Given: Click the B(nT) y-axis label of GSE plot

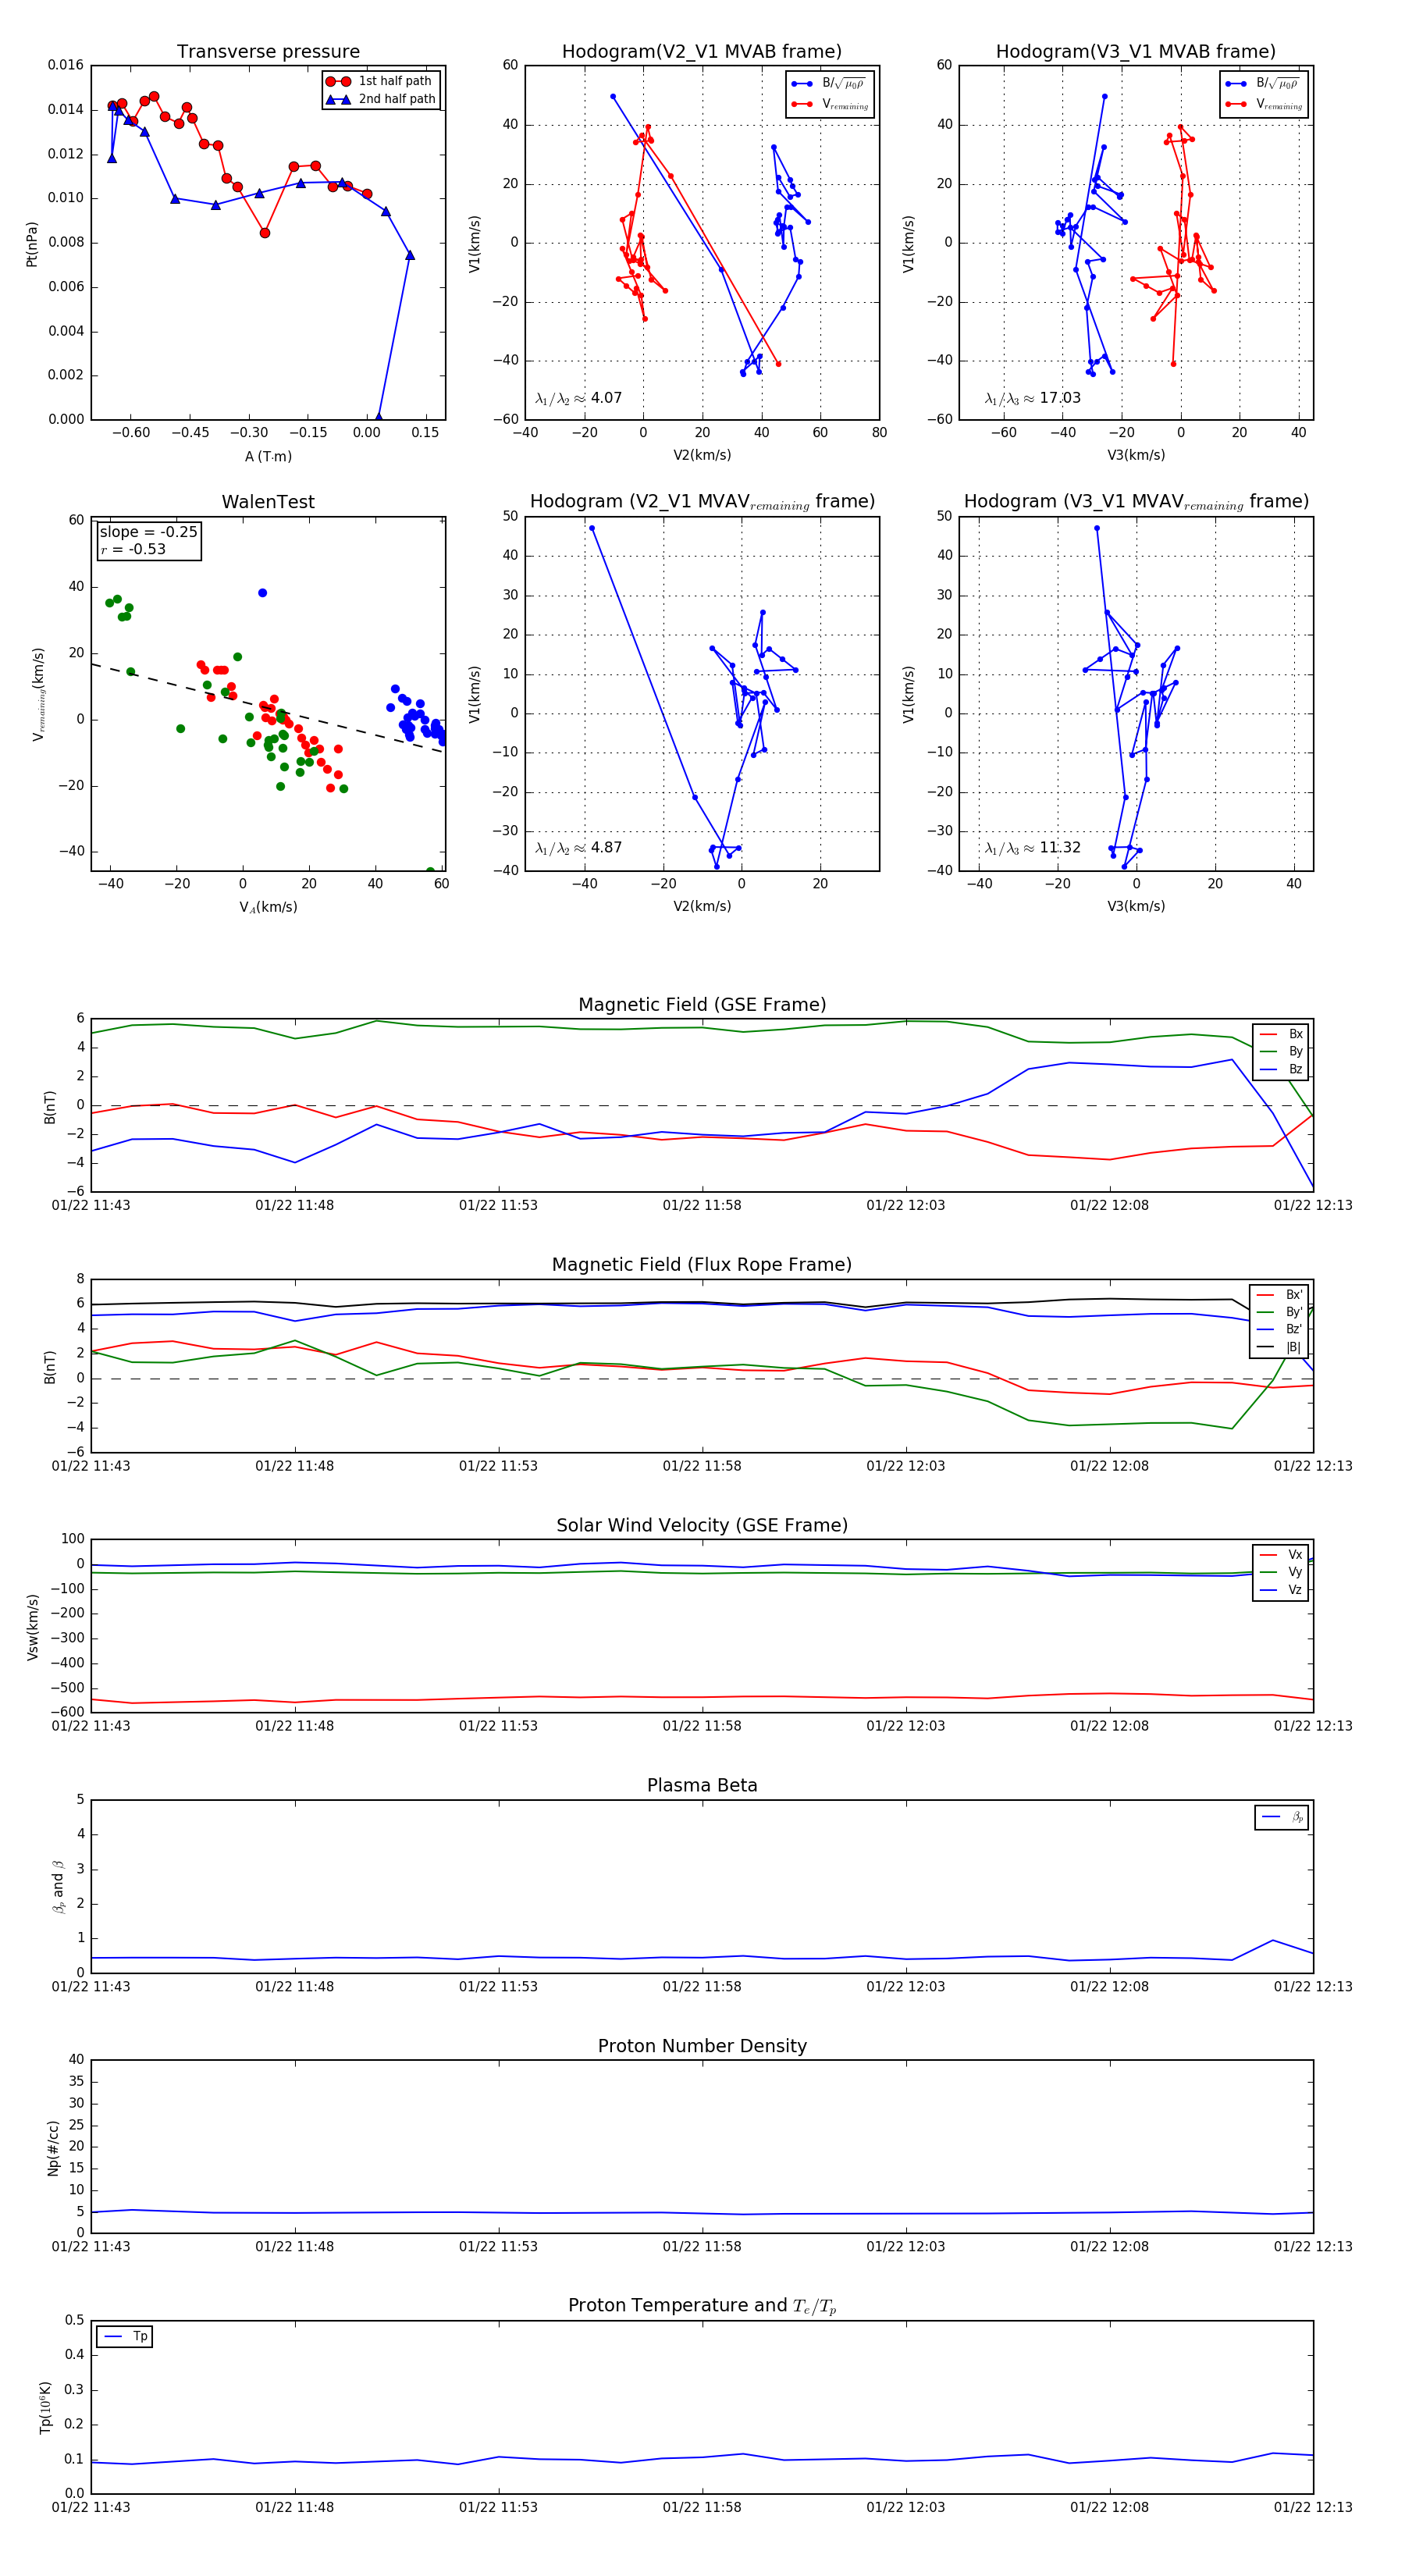Looking at the screenshot, I should [x=50, y=1107].
